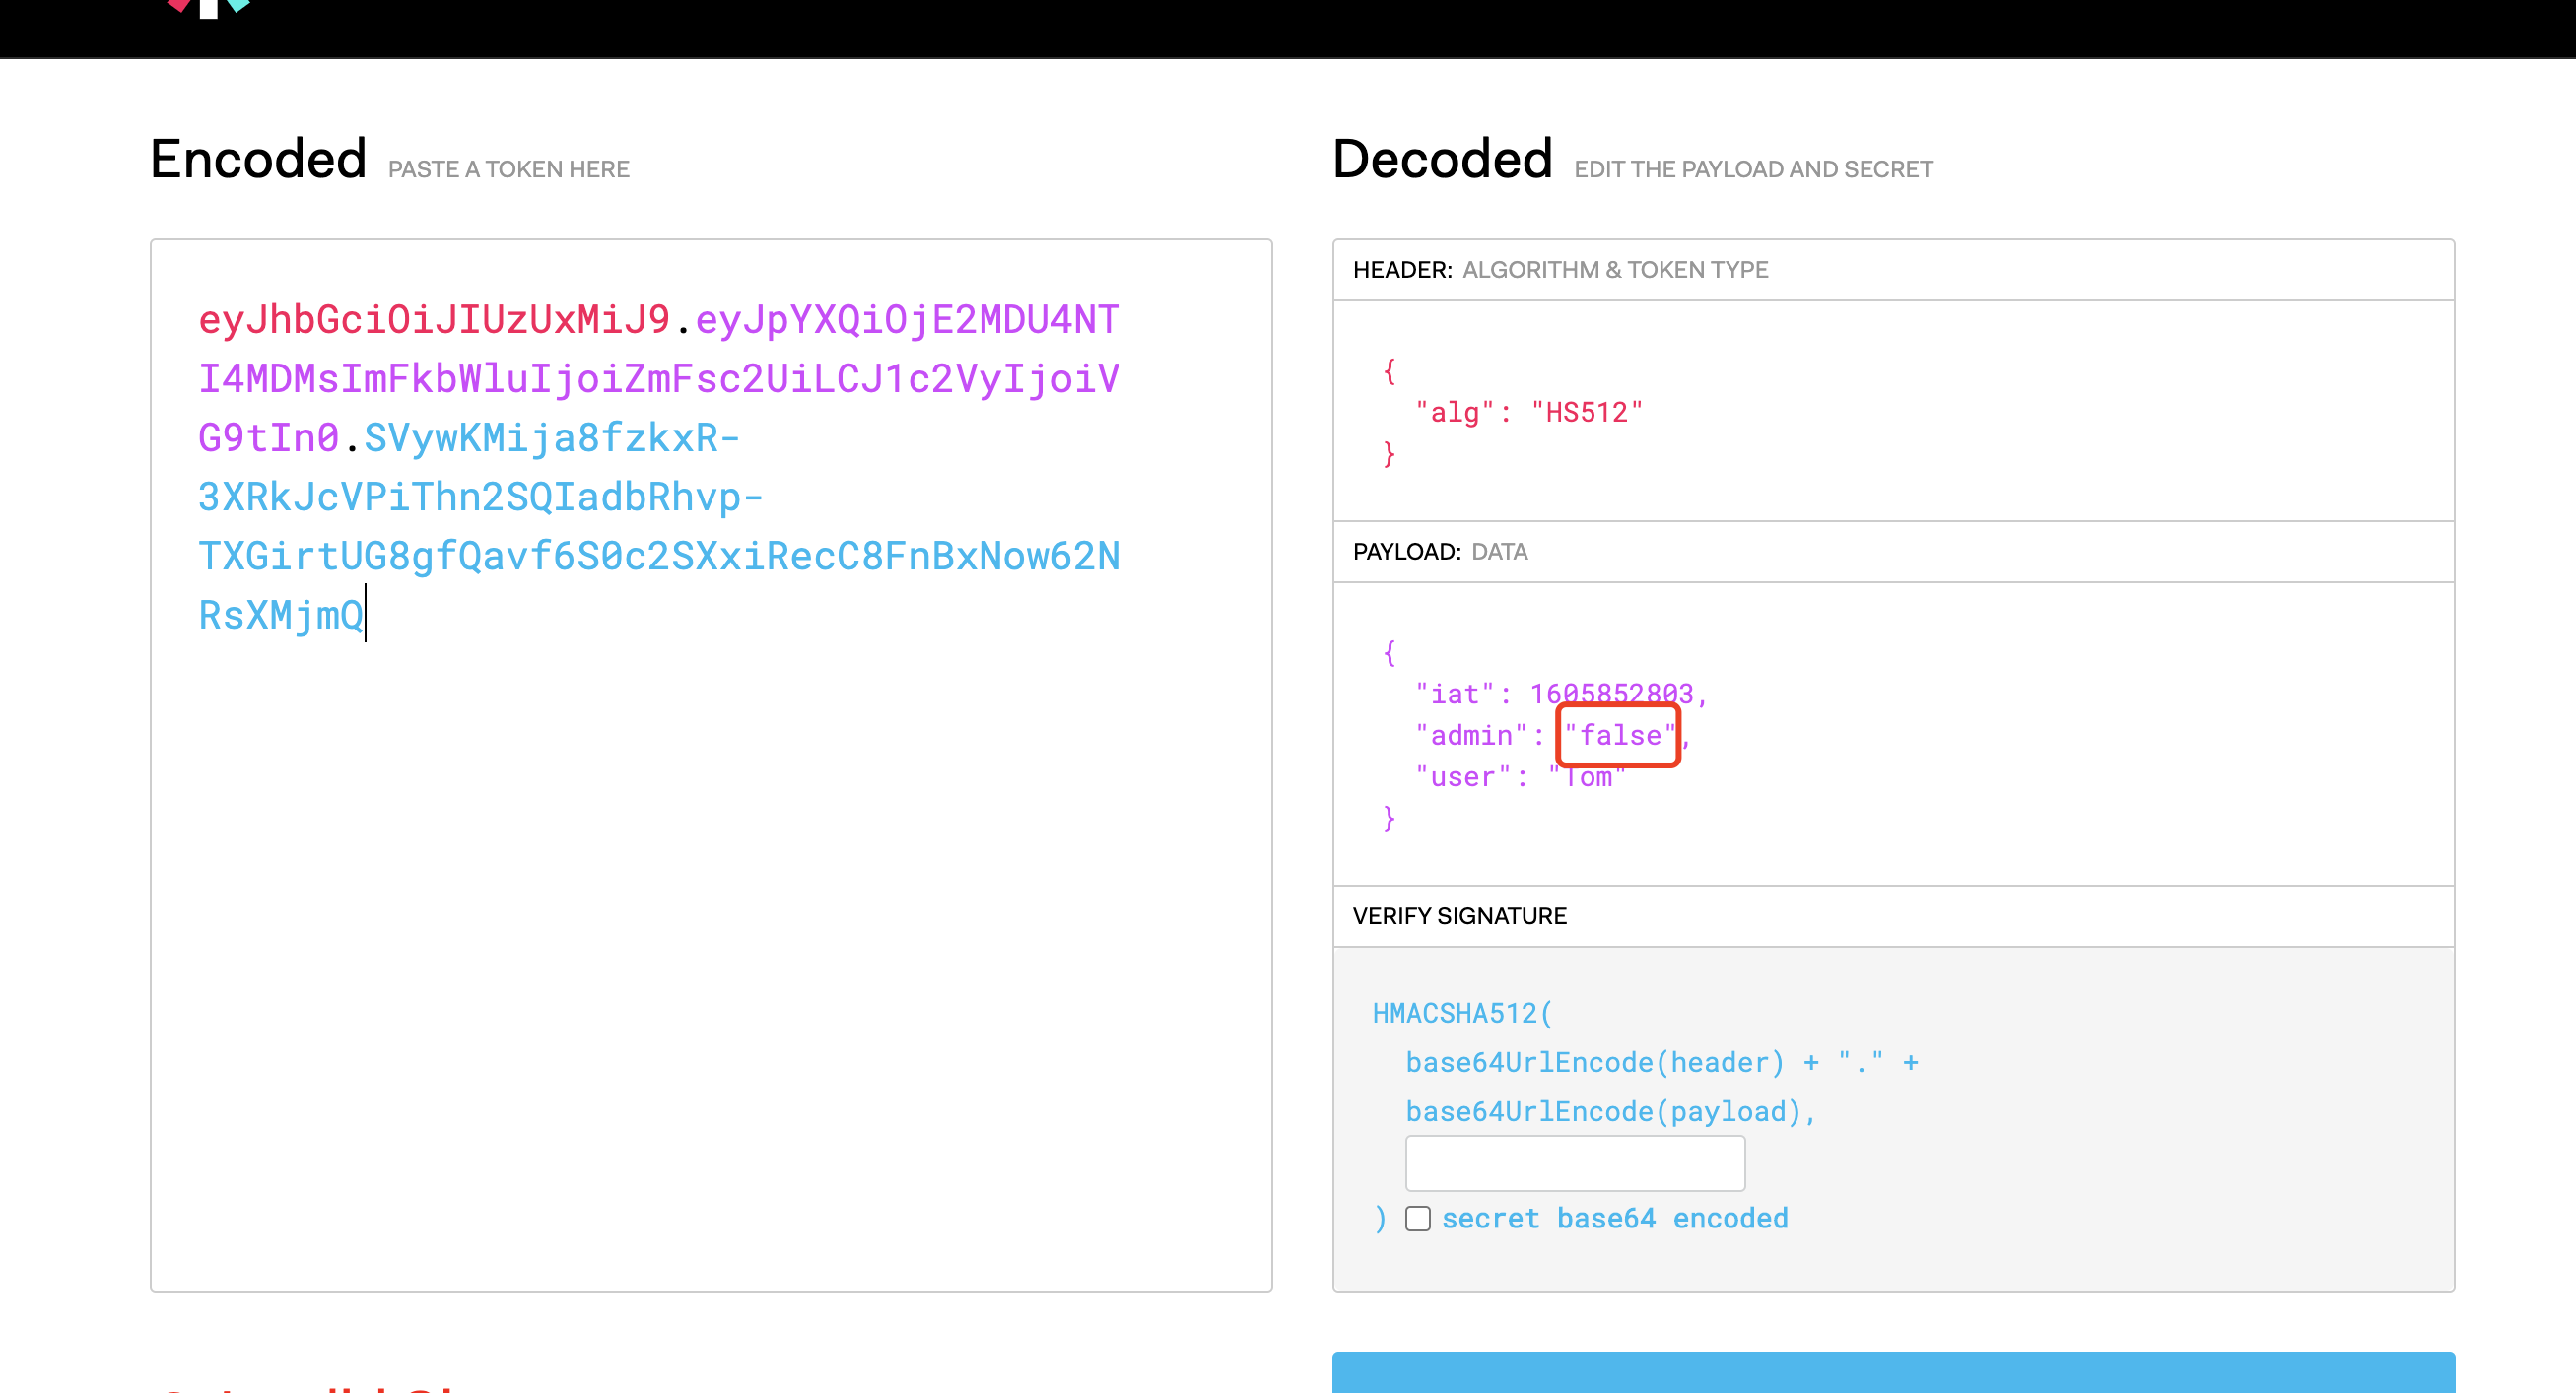Viewport: 2576px width, 1393px height.
Task: Click the "Tom" user value in payload
Action: [x=1588, y=777]
